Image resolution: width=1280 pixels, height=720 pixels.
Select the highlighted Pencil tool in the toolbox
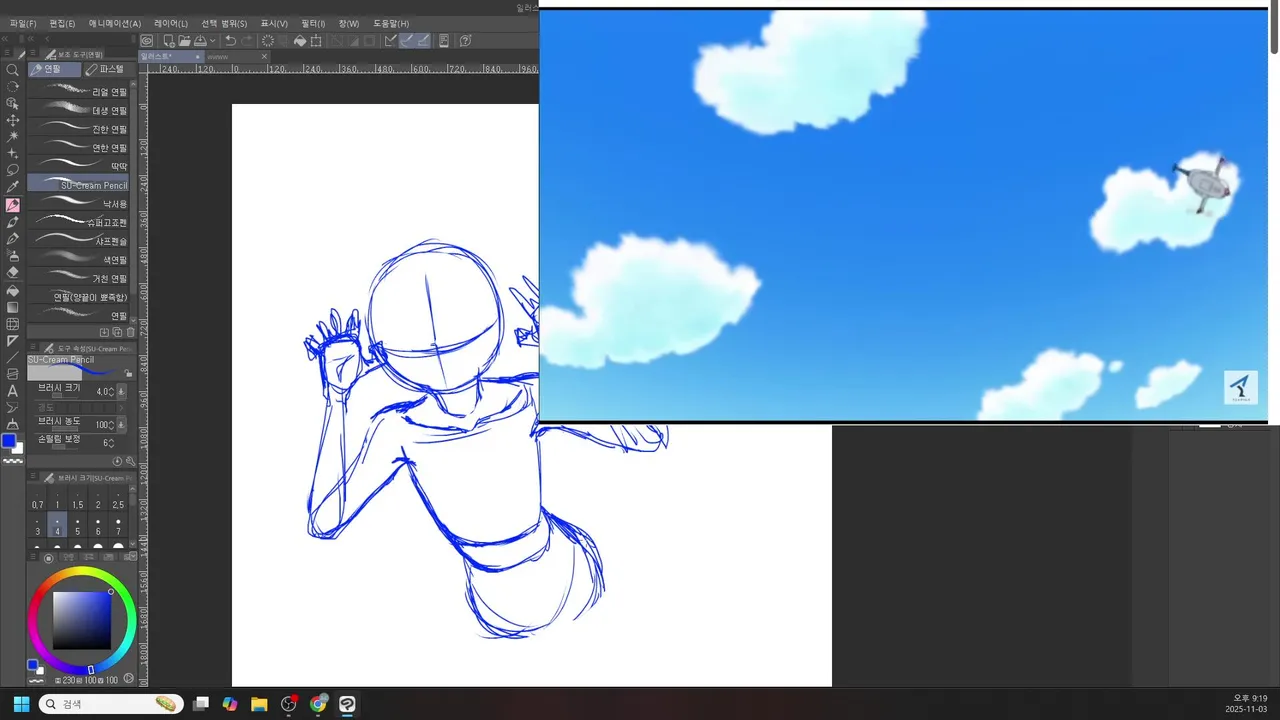13,205
